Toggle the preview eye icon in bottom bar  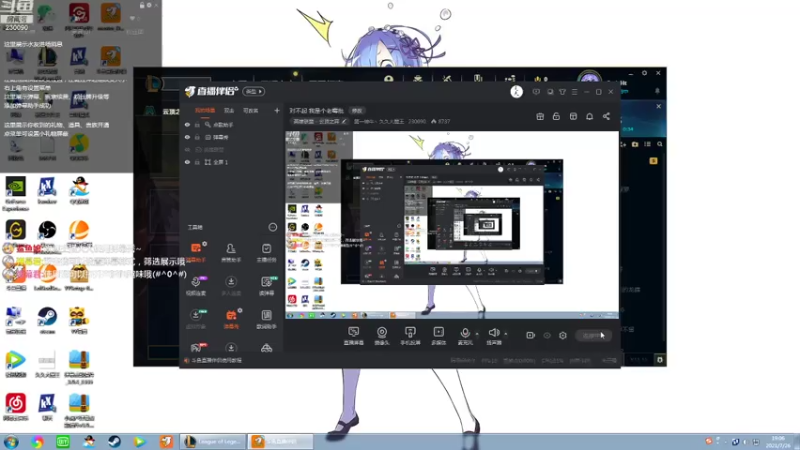547,335
